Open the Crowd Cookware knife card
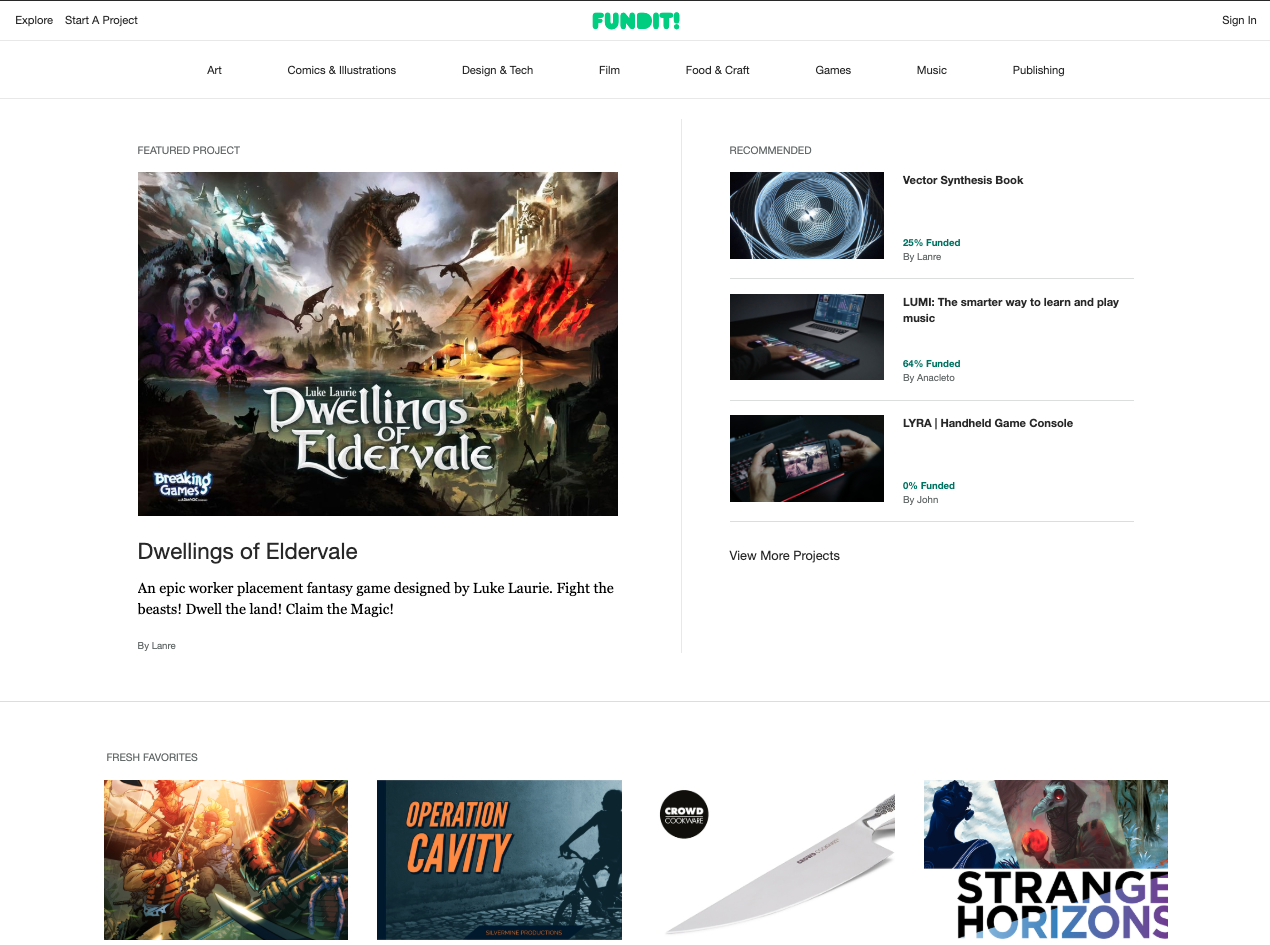This screenshot has width=1270, height=945. coord(773,860)
